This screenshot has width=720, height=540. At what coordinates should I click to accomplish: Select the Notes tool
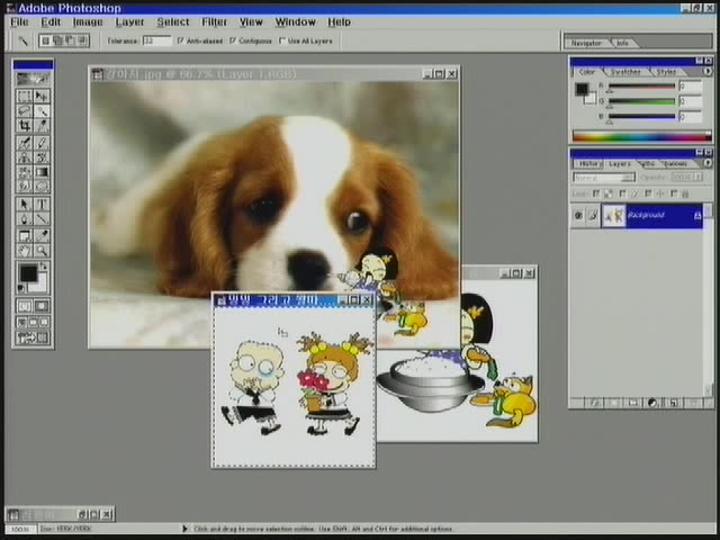coord(24,236)
